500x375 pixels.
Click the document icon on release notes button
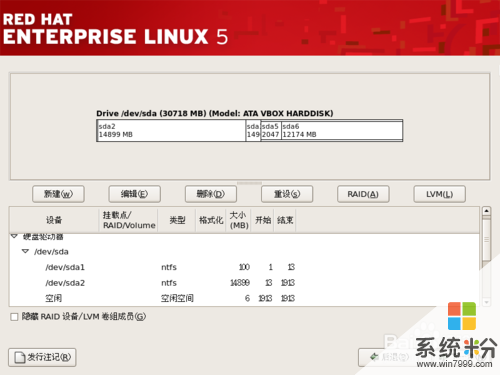click(x=20, y=357)
